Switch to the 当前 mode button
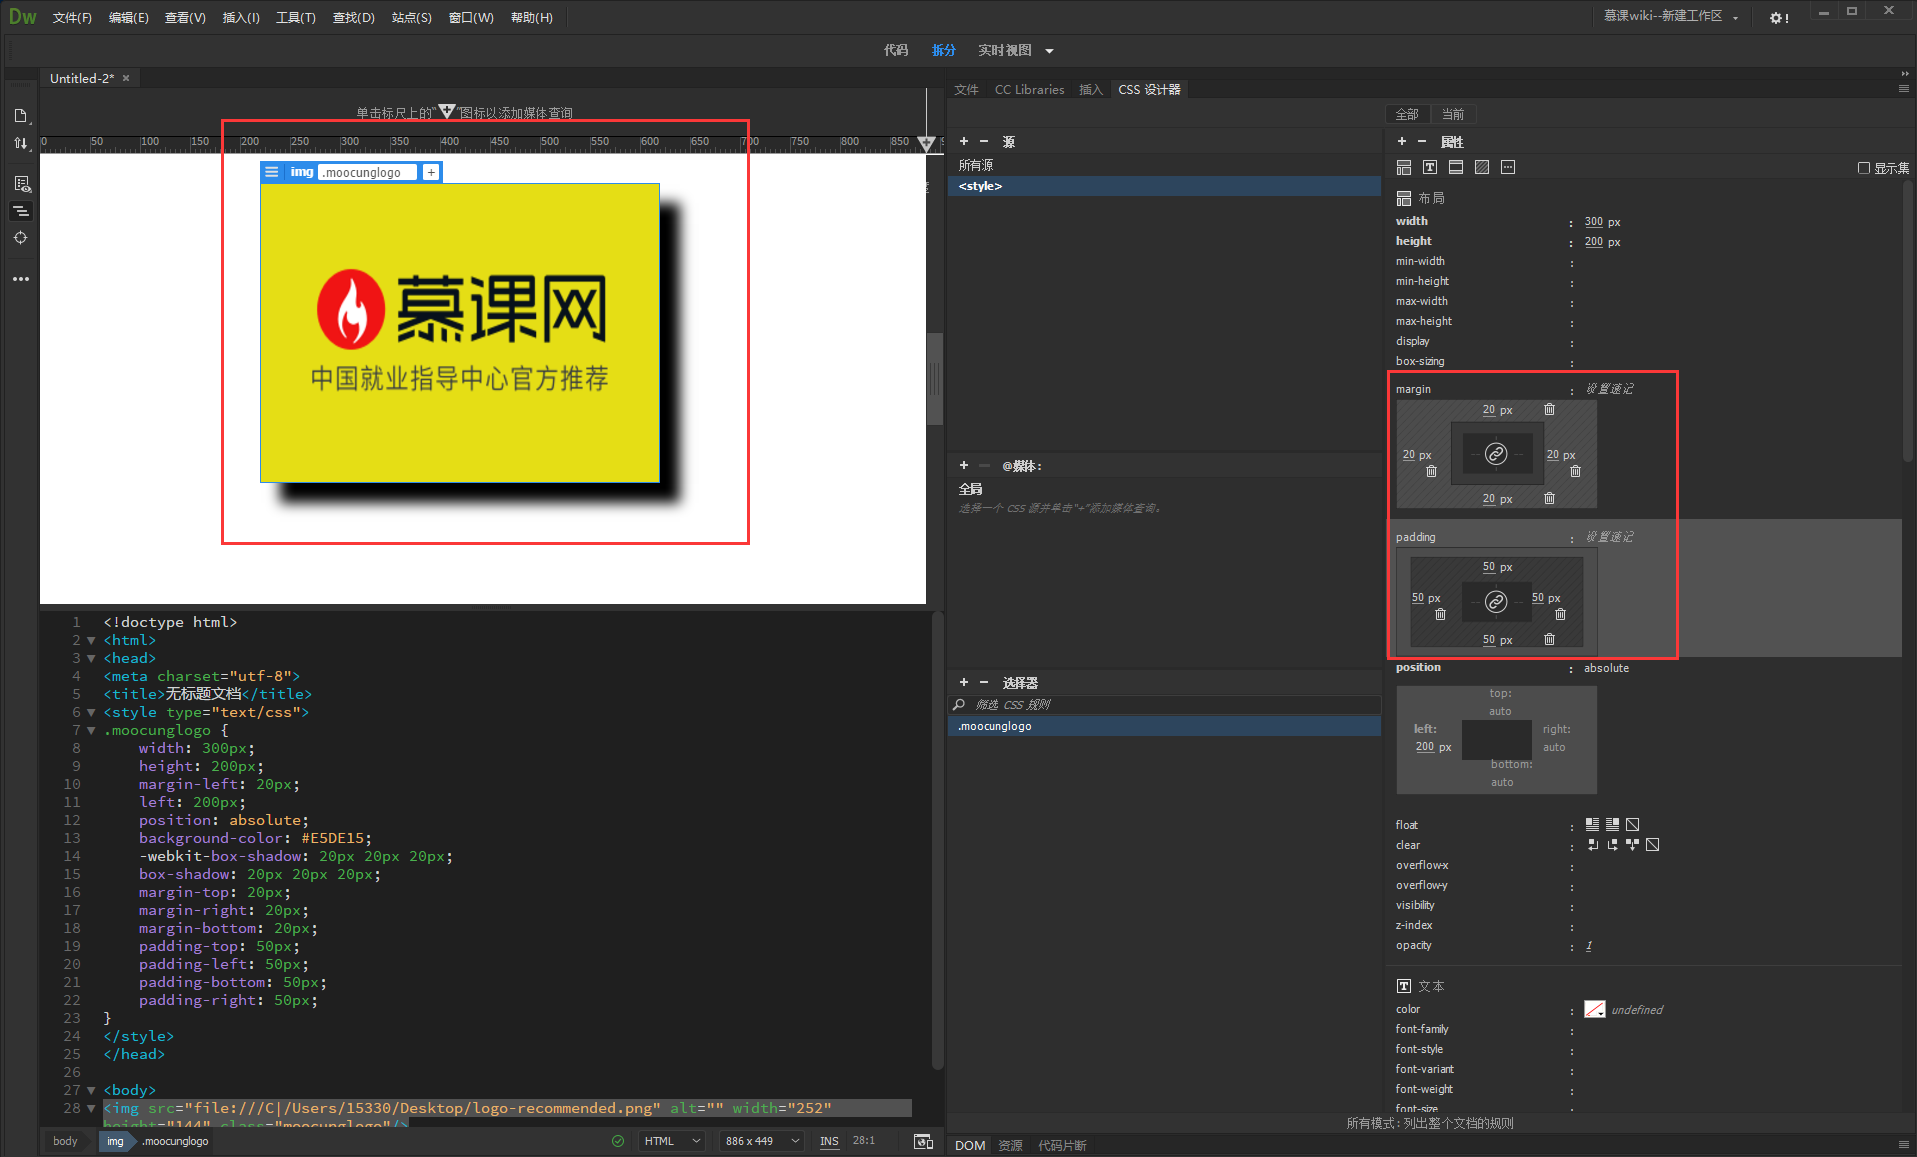 click(1453, 114)
